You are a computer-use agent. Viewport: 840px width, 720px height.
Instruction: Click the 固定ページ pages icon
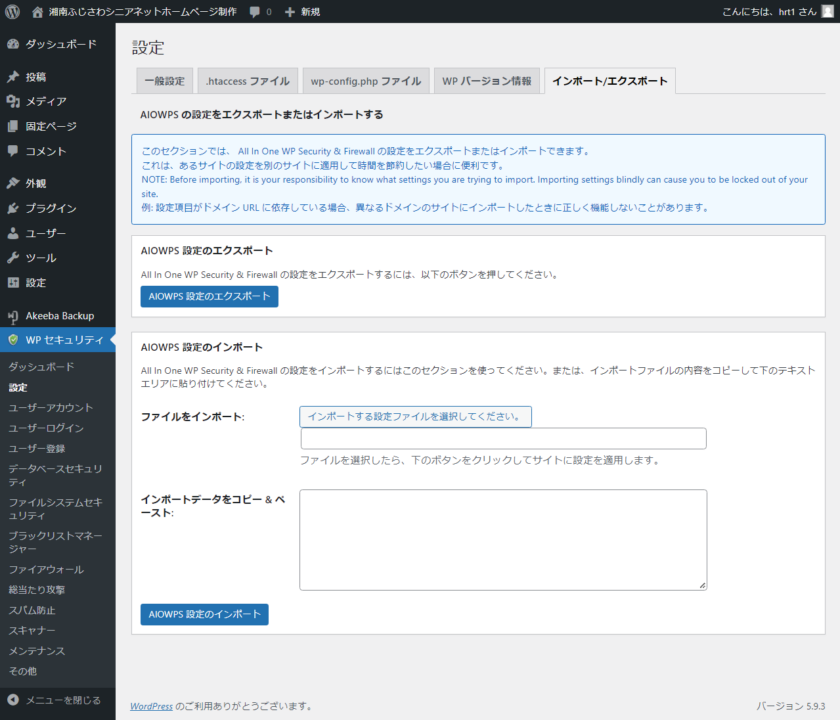[x=13, y=126]
